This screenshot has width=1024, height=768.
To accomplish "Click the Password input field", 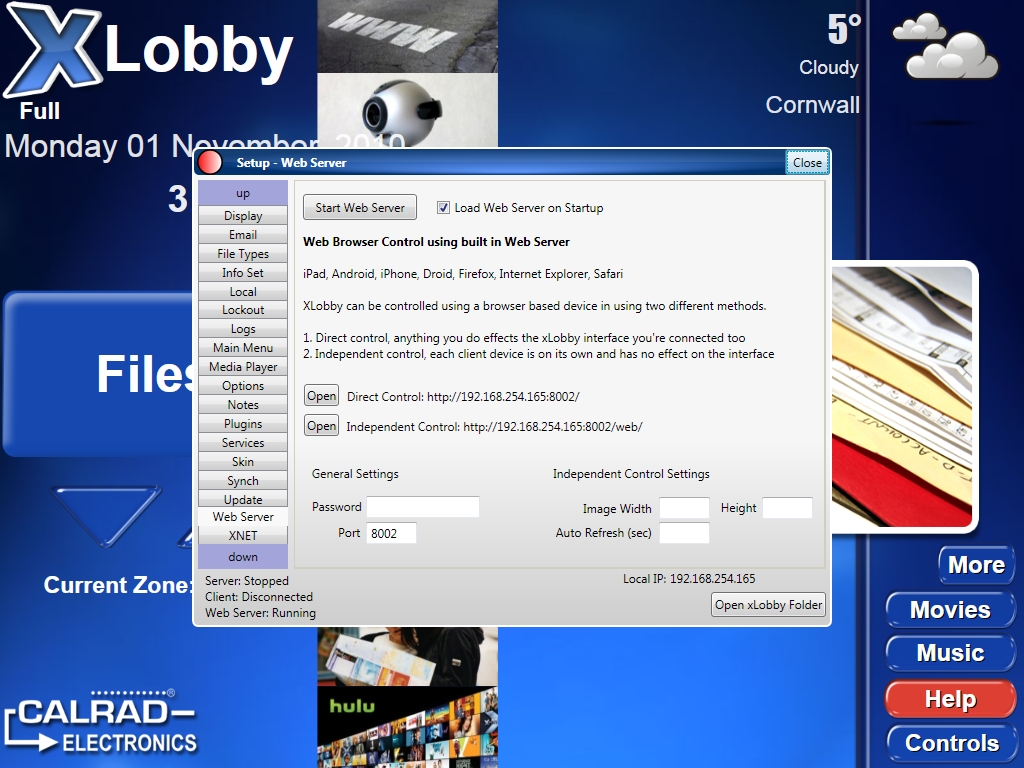I will pyautogui.click(x=423, y=507).
